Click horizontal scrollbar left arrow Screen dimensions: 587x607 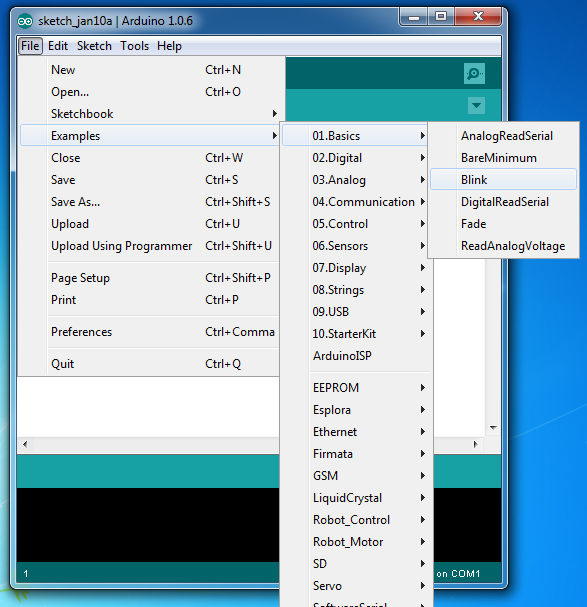25,444
